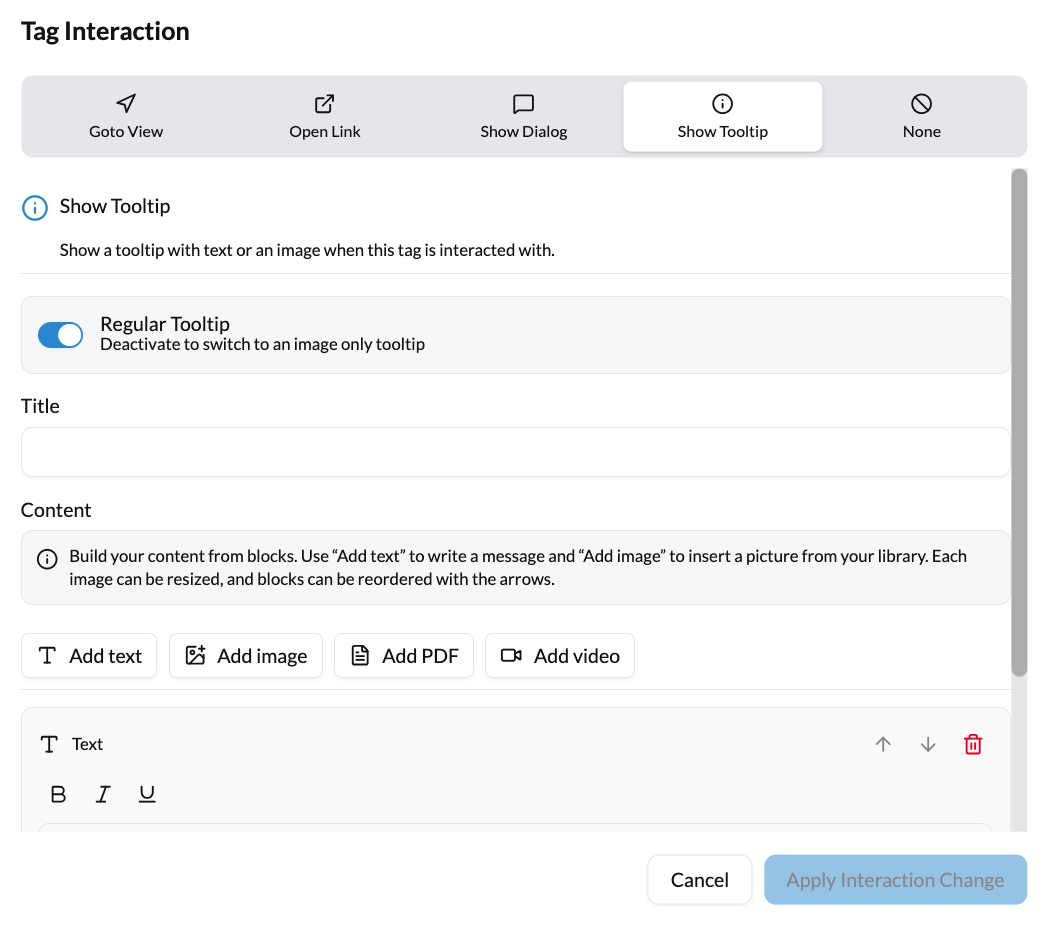Move the Text block up

click(x=883, y=744)
